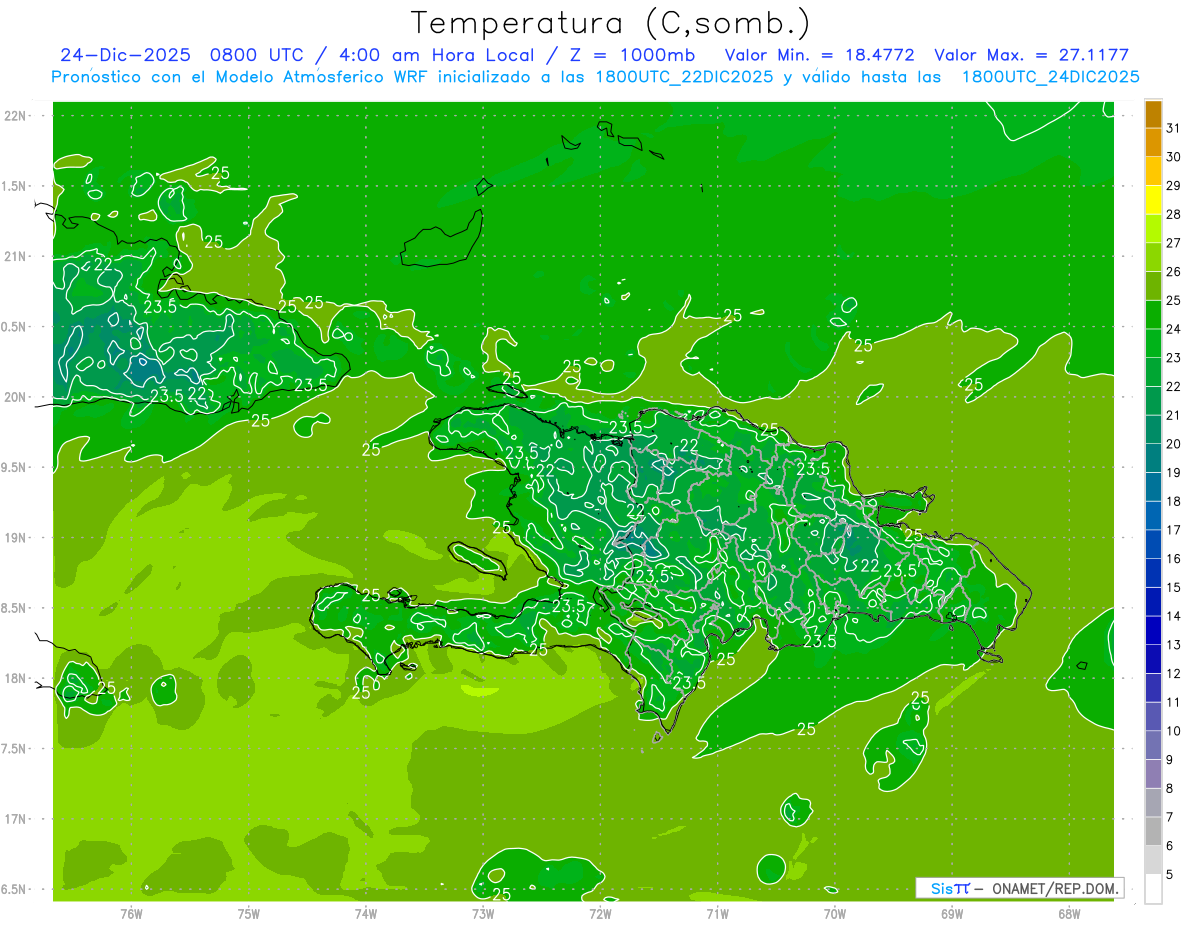Viewport: 1200px width, 927px height.
Task: Click the "7.5N" latitude axis label
Action: pos(16,748)
